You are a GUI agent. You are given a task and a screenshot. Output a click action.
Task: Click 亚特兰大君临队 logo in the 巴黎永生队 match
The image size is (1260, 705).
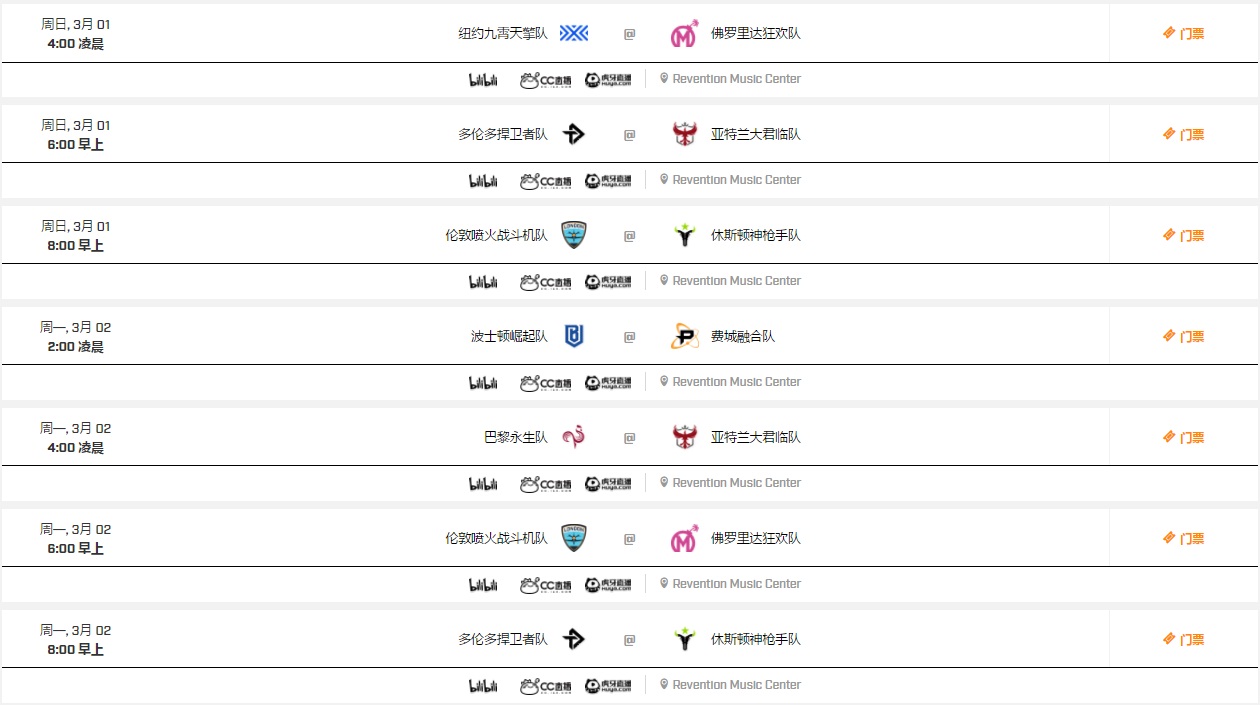(x=684, y=437)
